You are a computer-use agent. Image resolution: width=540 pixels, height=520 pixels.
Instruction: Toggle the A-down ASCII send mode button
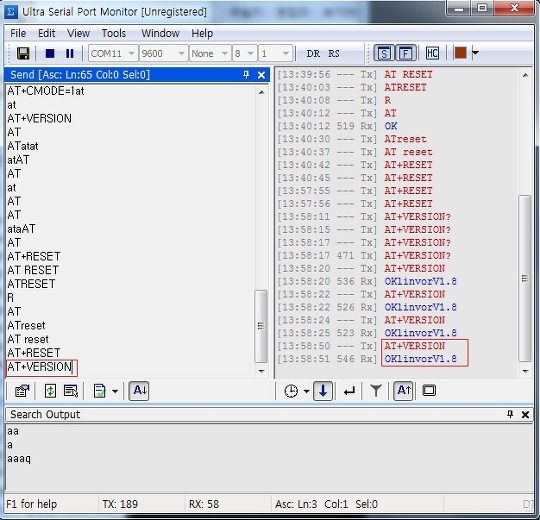pyautogui.click(x=139, y=391)
